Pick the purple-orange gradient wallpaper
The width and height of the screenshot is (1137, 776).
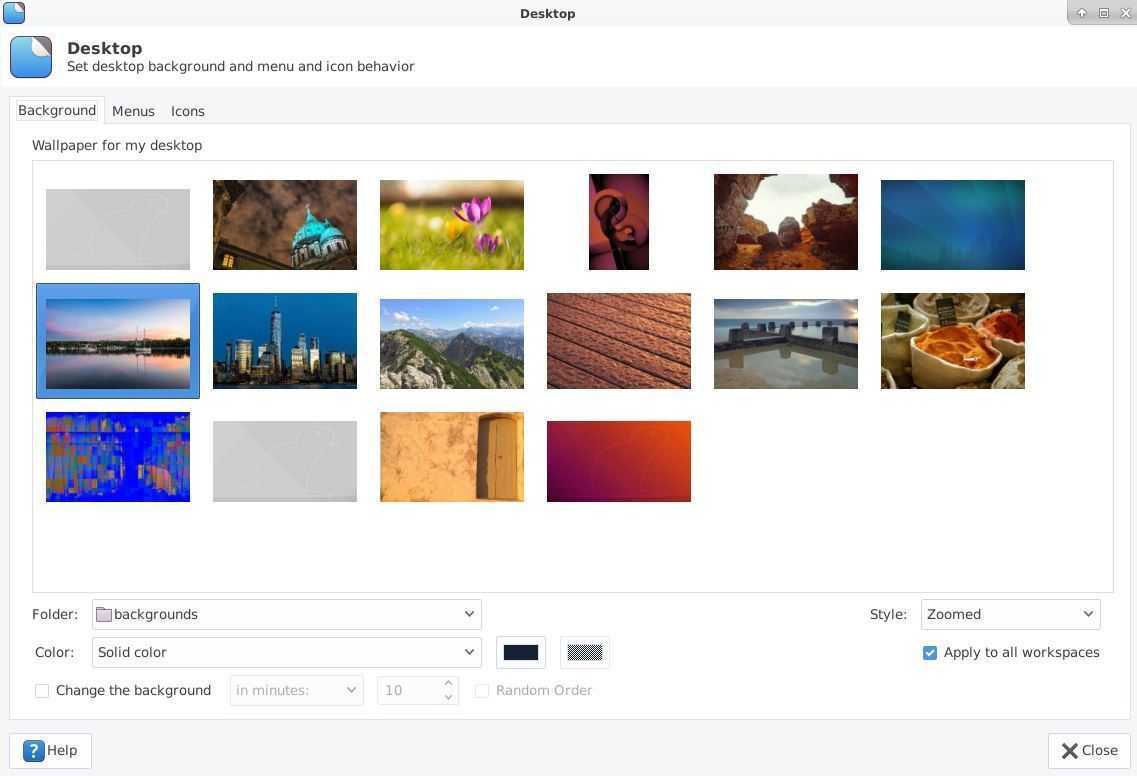pyautogui.click(x=618, y=461)
